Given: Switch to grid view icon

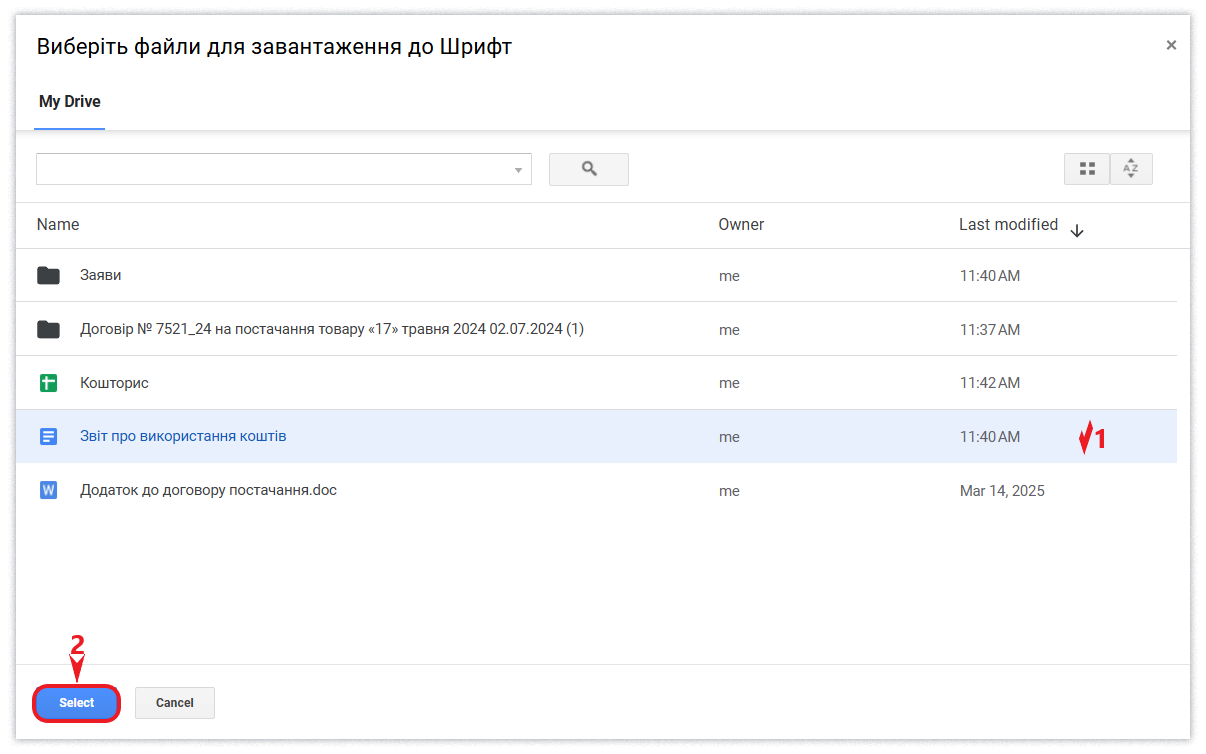Looking at the screenshot, I should 1087,169.
